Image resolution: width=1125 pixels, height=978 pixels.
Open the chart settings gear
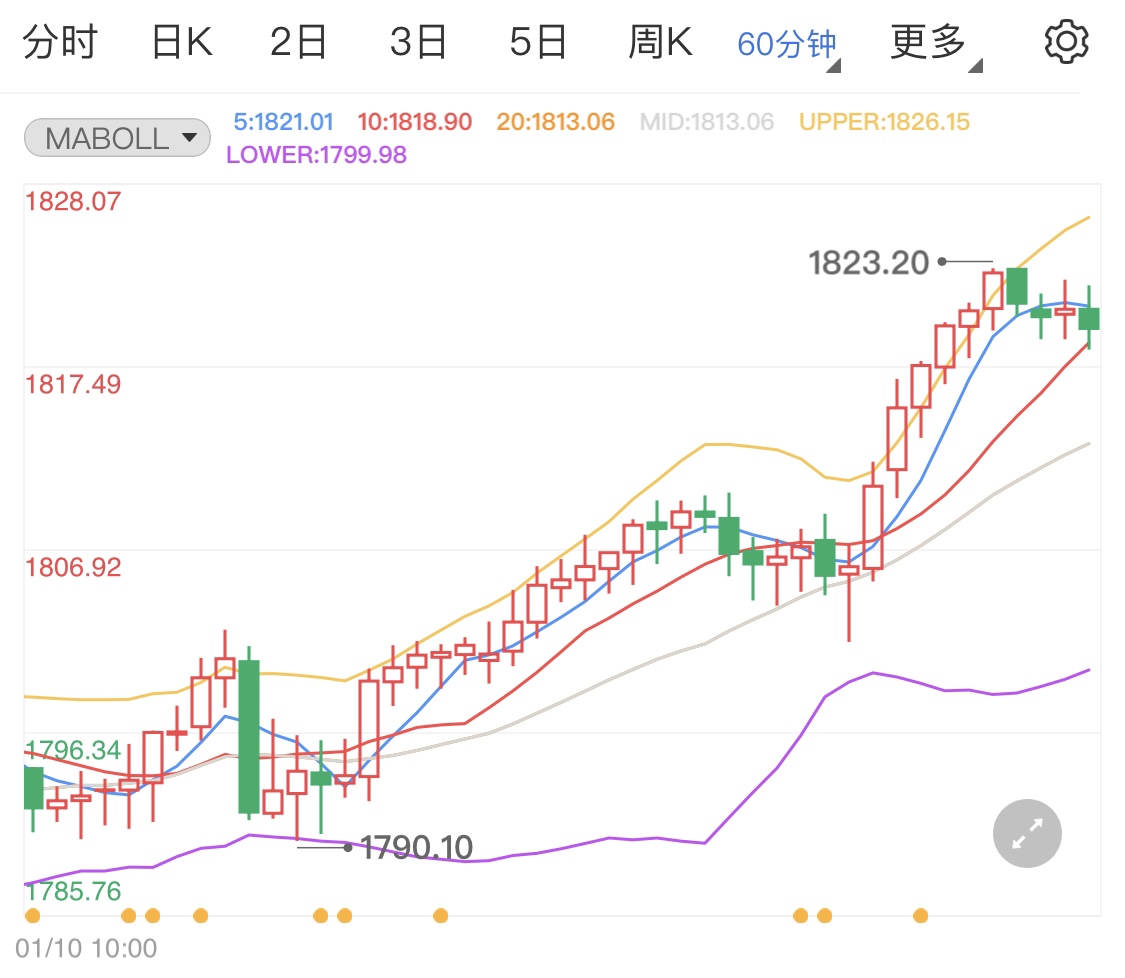1066,41
